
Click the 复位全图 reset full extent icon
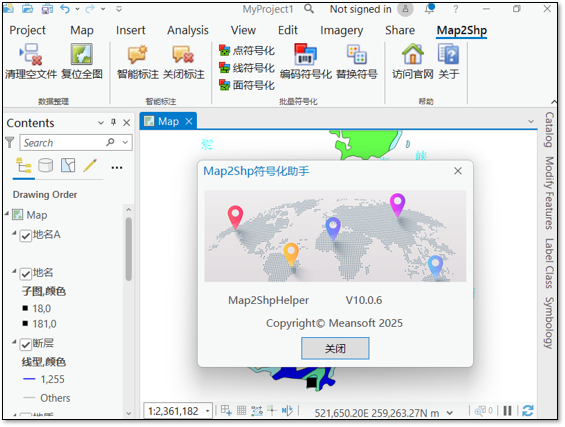82,54
